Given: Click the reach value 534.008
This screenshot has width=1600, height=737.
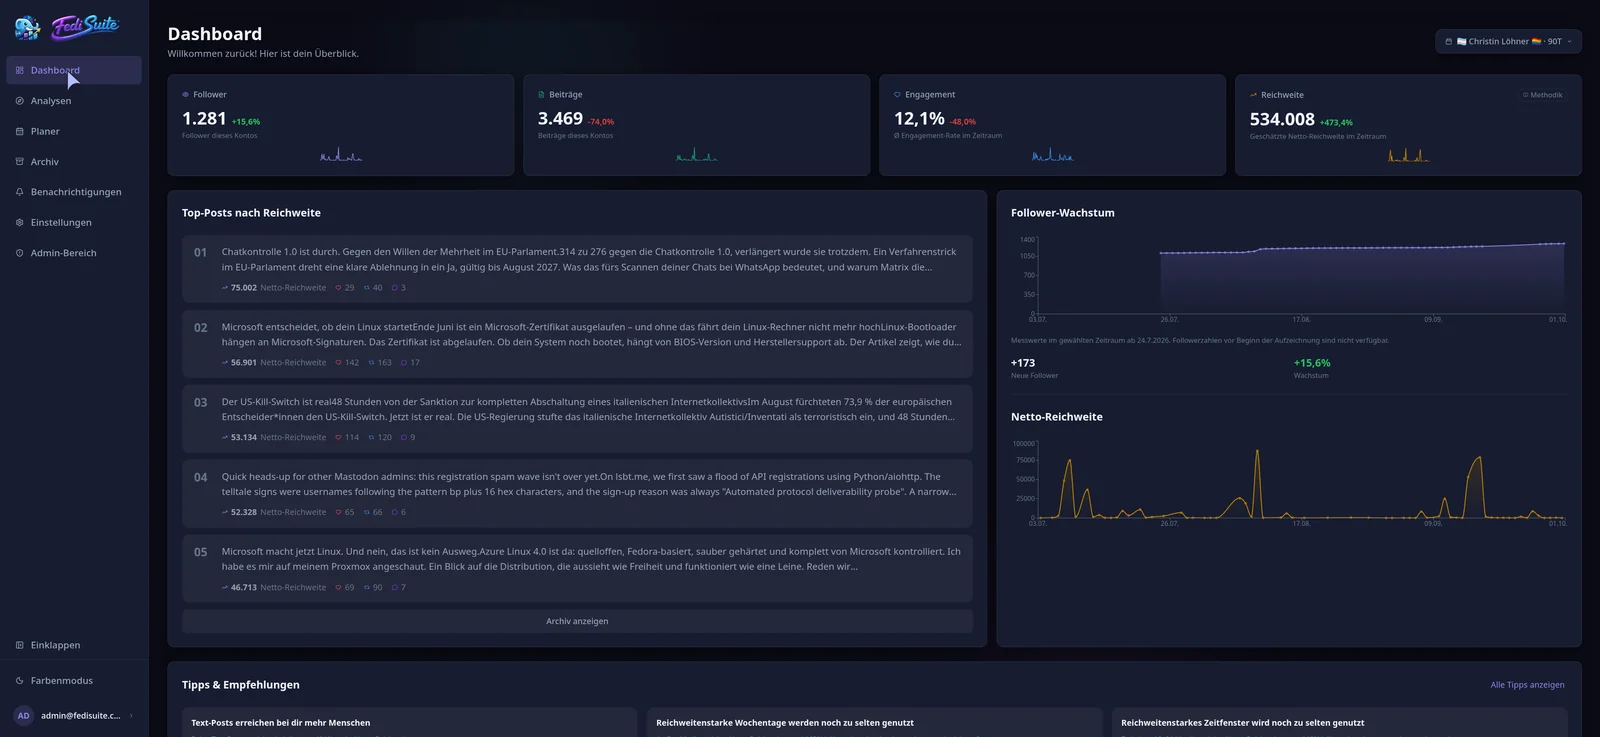Looking at the screenshot, I should [x=1282, y=120].
